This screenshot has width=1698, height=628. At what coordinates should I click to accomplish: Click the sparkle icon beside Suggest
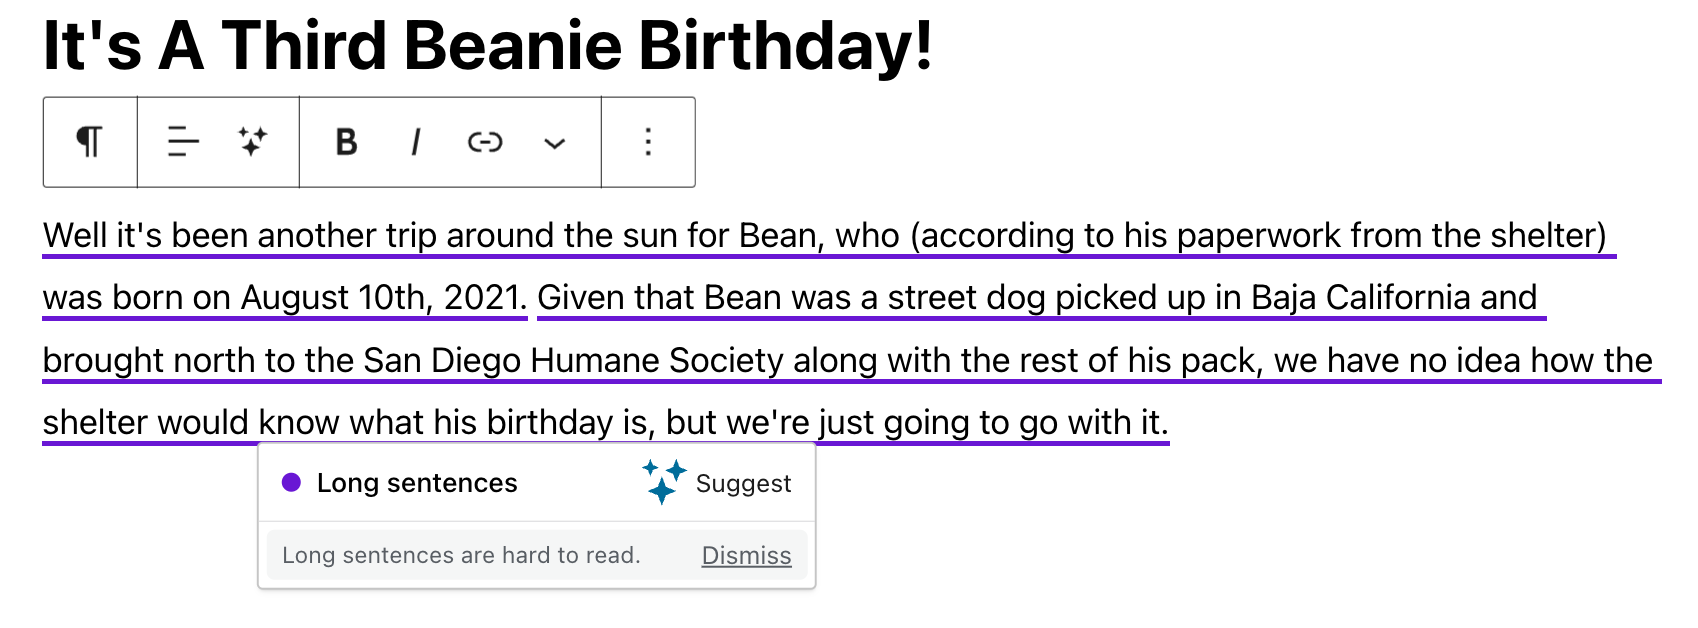pyautogui.click(x=663, y=481)
